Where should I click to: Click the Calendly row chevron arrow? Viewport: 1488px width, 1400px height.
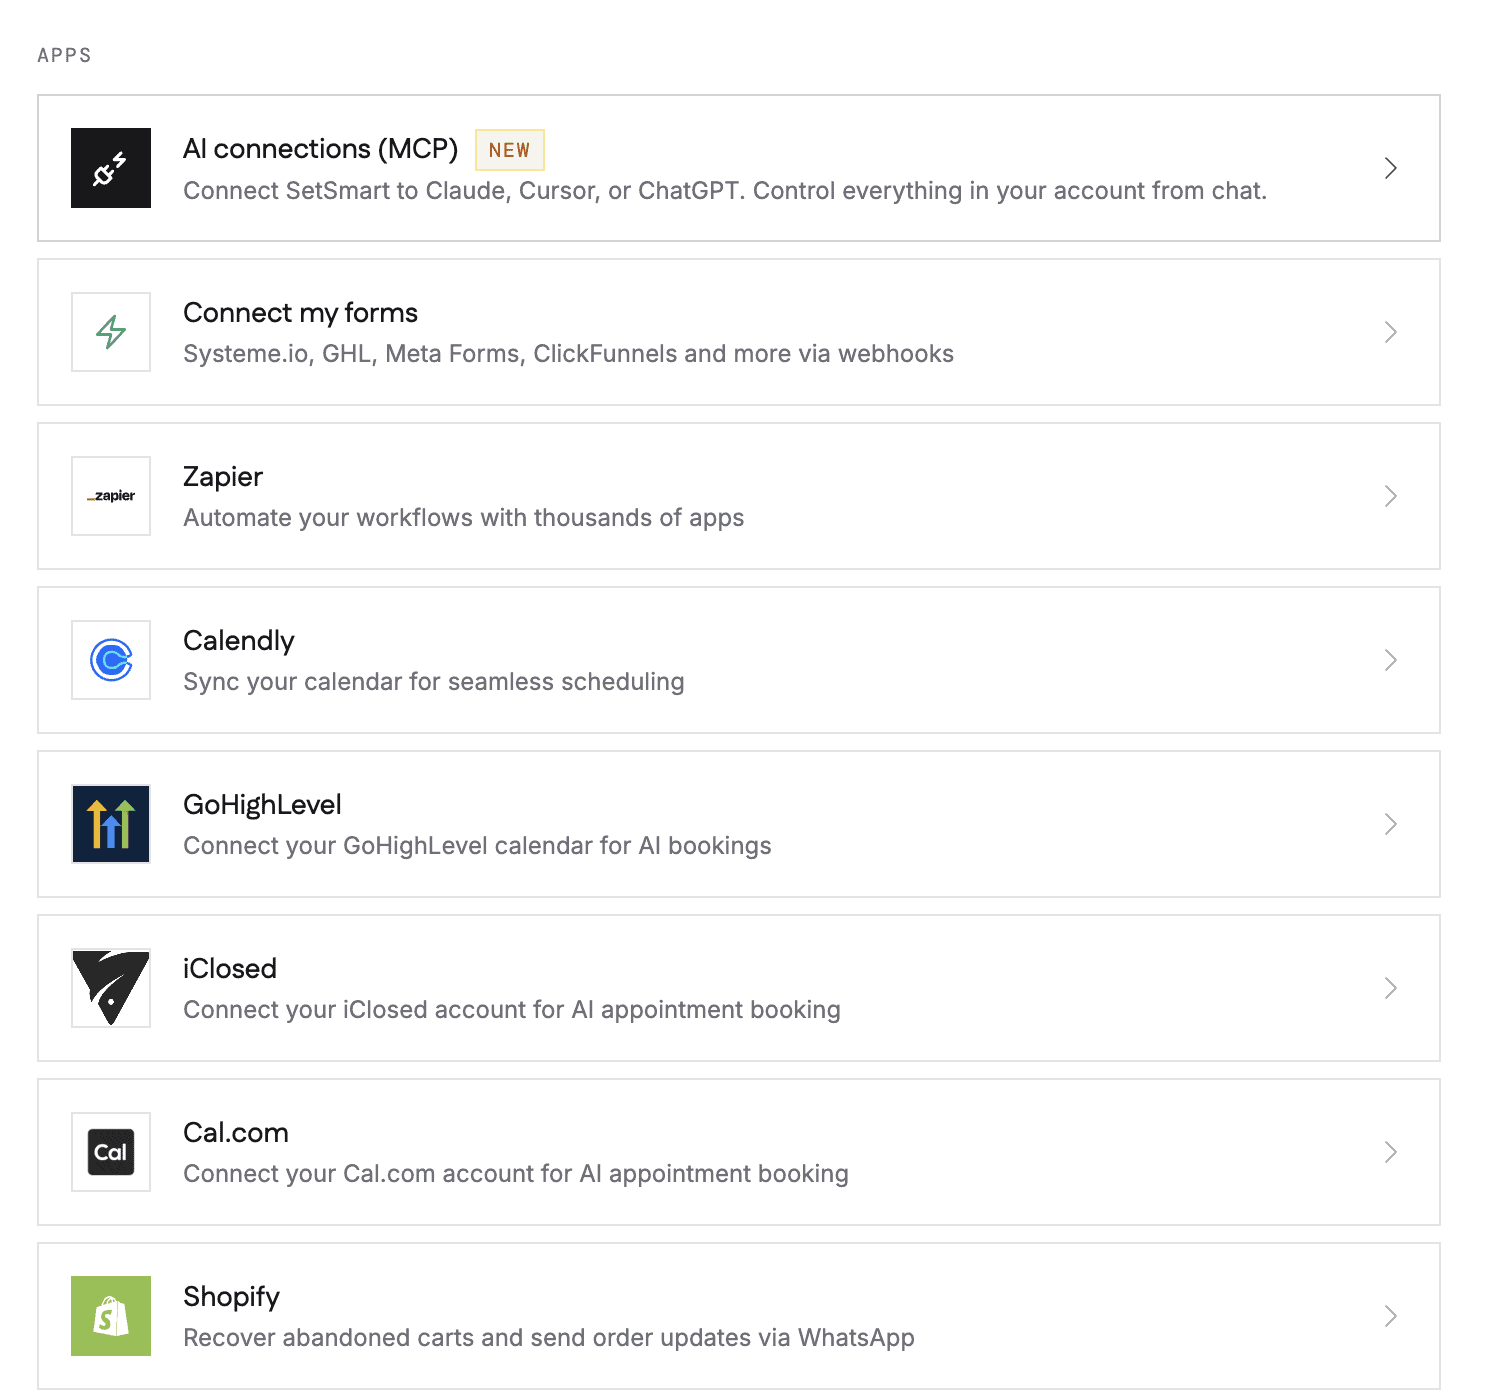point(1390,660)
